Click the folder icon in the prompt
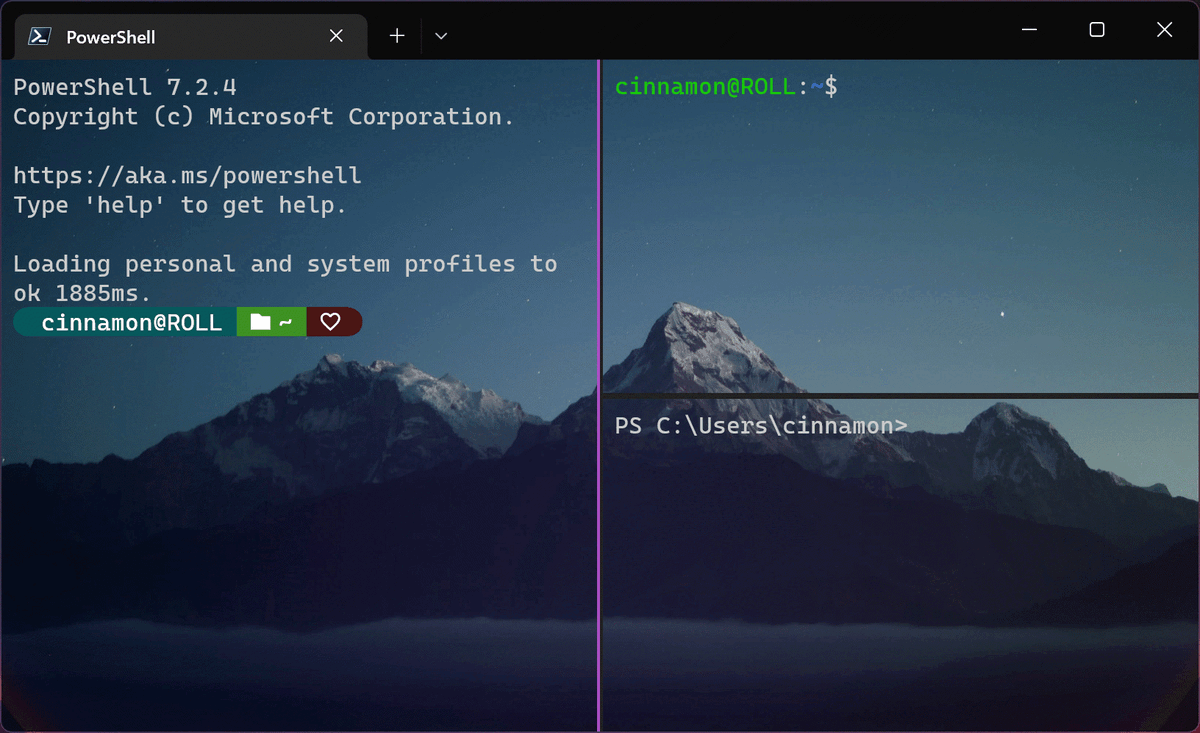This screenshot has height=733, width=1200. click(260, 322)
